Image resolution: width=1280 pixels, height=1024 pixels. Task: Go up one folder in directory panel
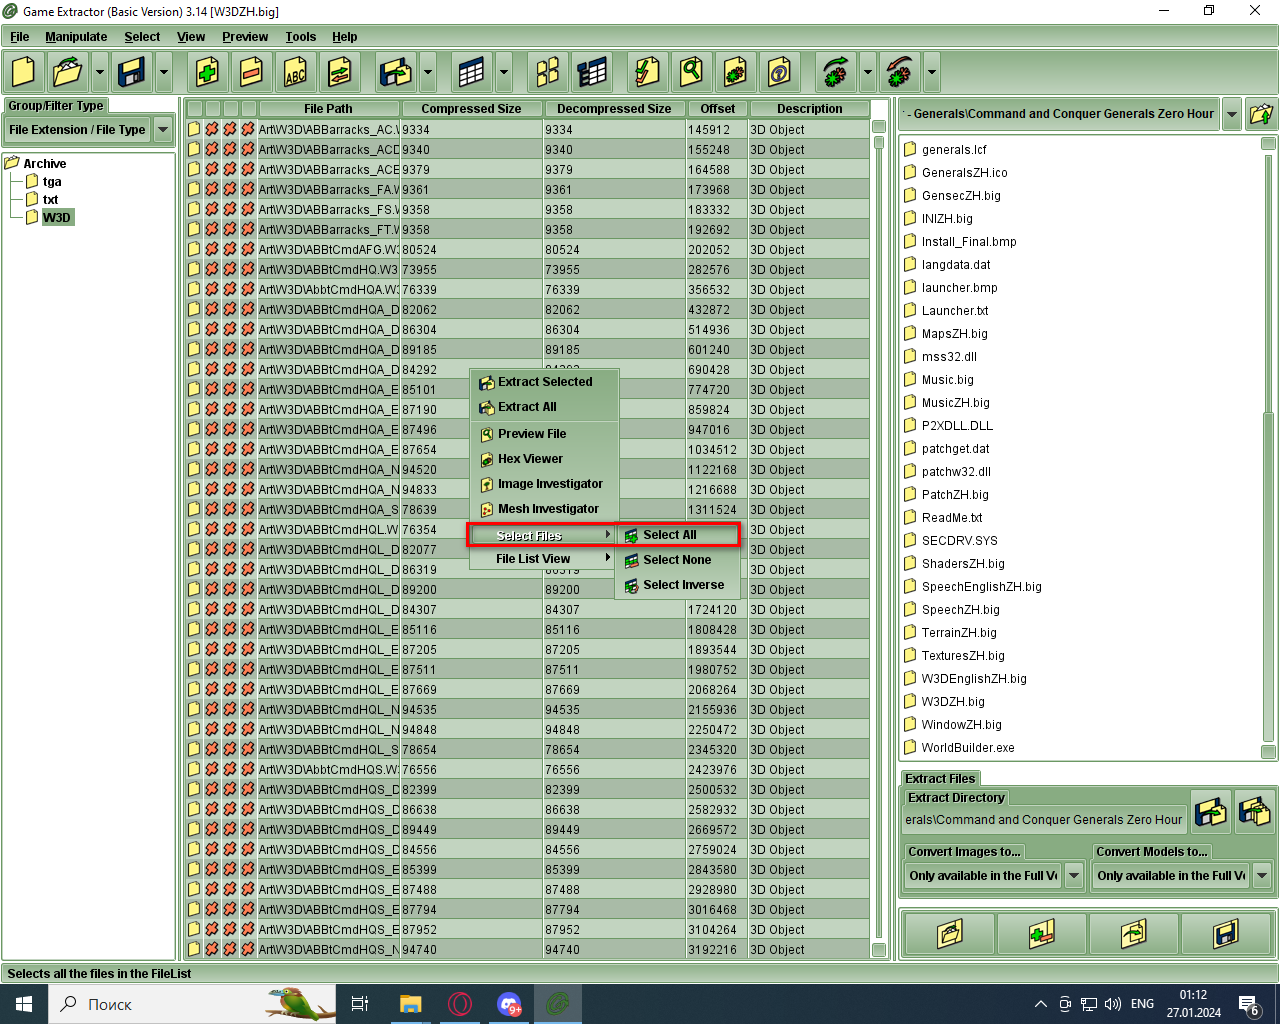(x=1261, y=114)
